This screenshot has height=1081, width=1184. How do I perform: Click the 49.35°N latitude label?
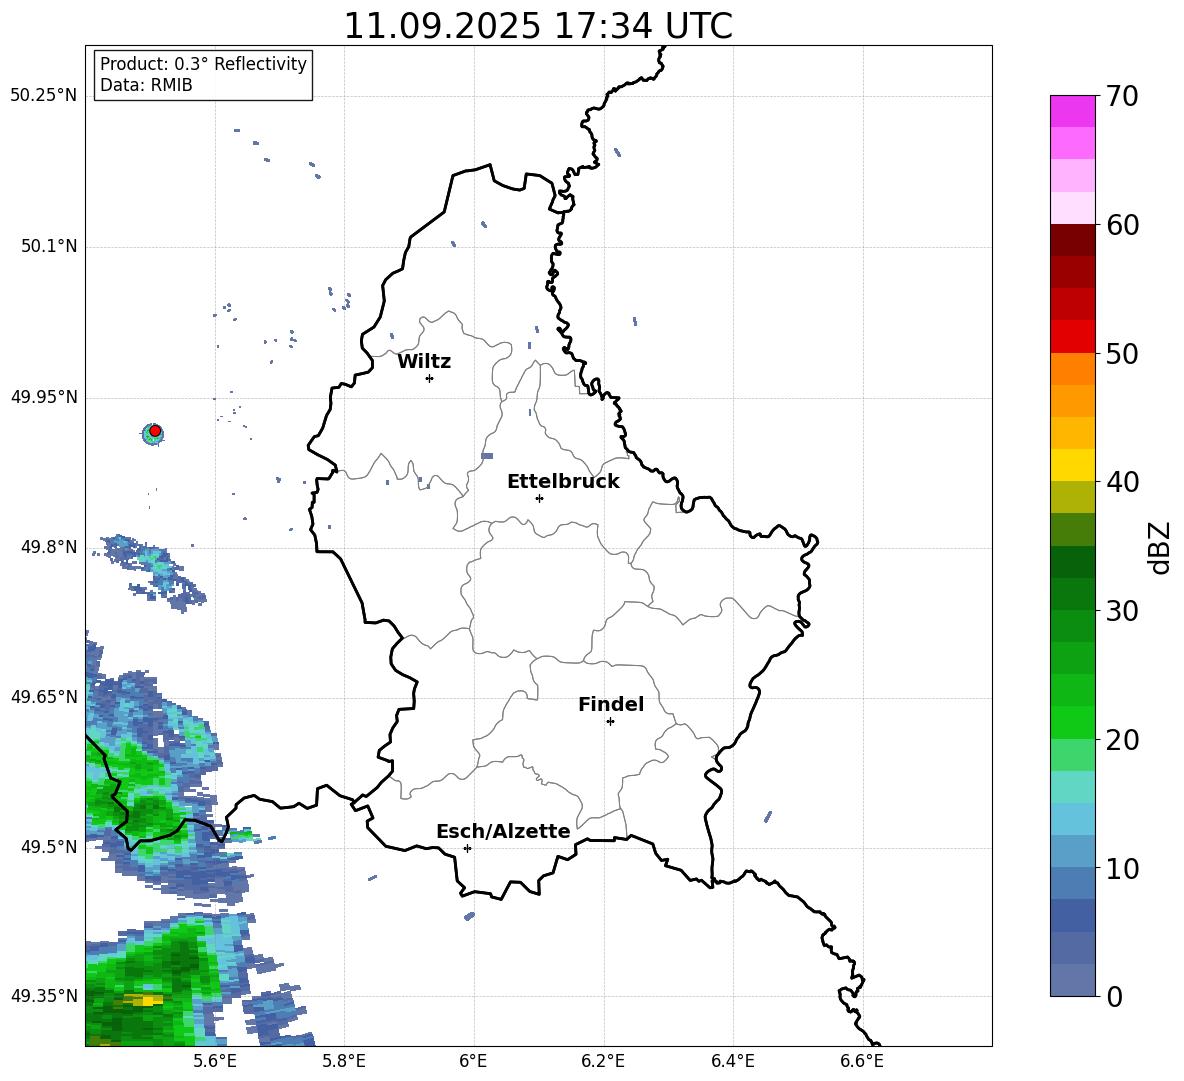point(44,996)
